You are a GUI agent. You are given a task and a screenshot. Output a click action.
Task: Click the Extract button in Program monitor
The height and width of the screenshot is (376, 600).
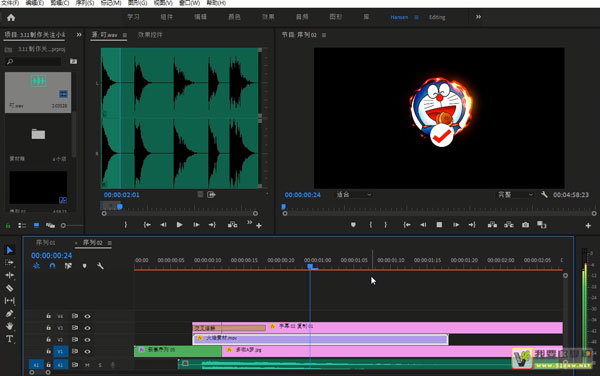click(509, 225)
